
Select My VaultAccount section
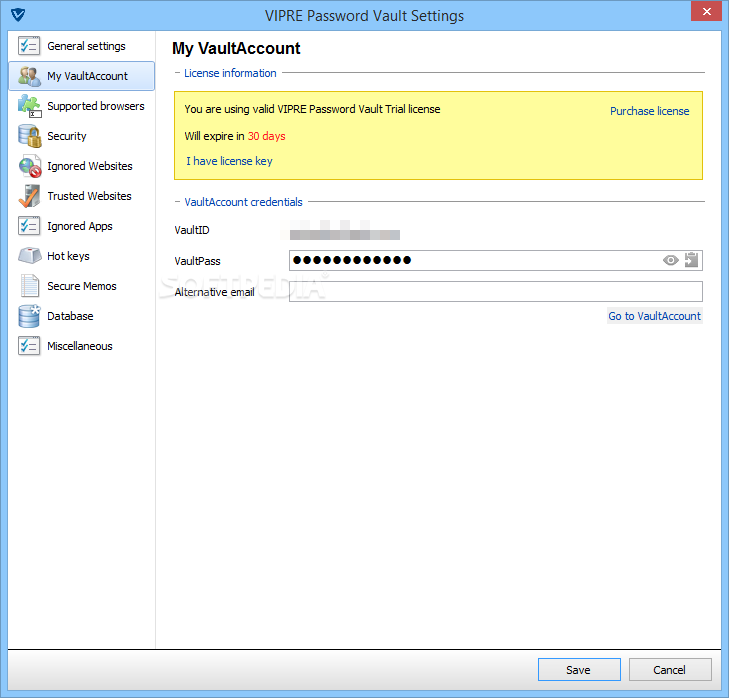pyautogui.click(x=81, y=76)
